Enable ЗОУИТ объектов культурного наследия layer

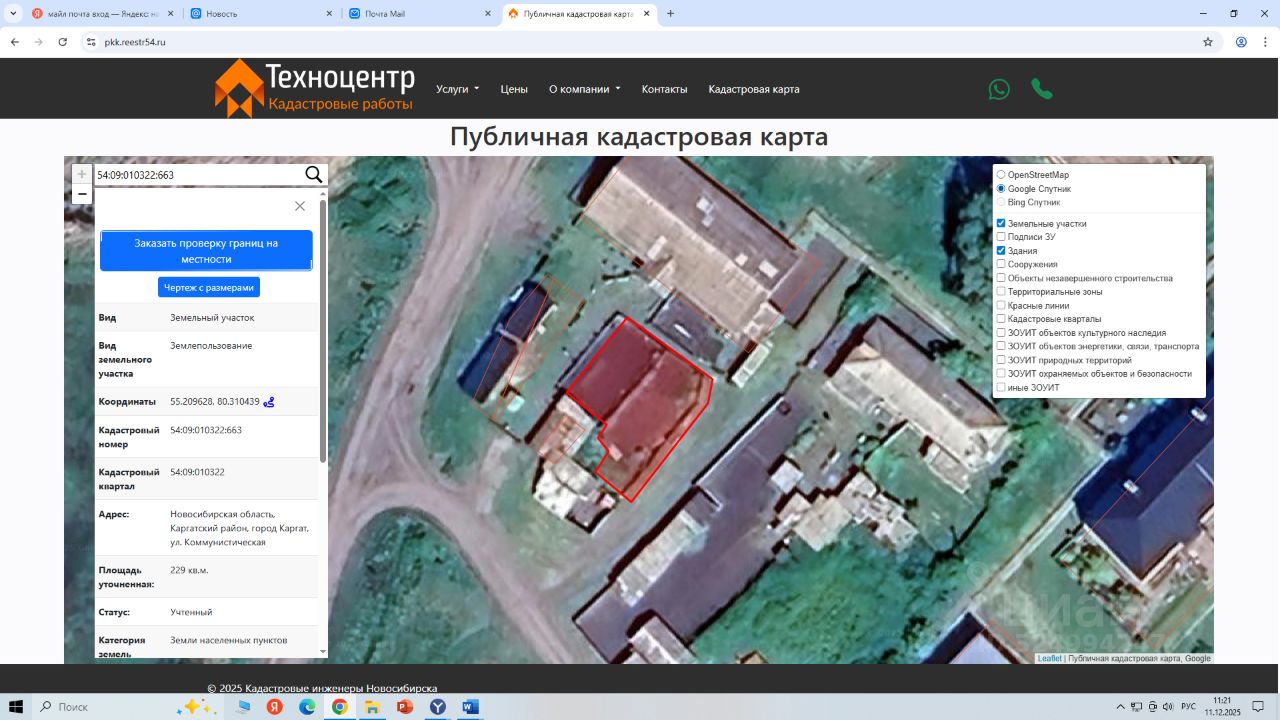(1001, 333)
